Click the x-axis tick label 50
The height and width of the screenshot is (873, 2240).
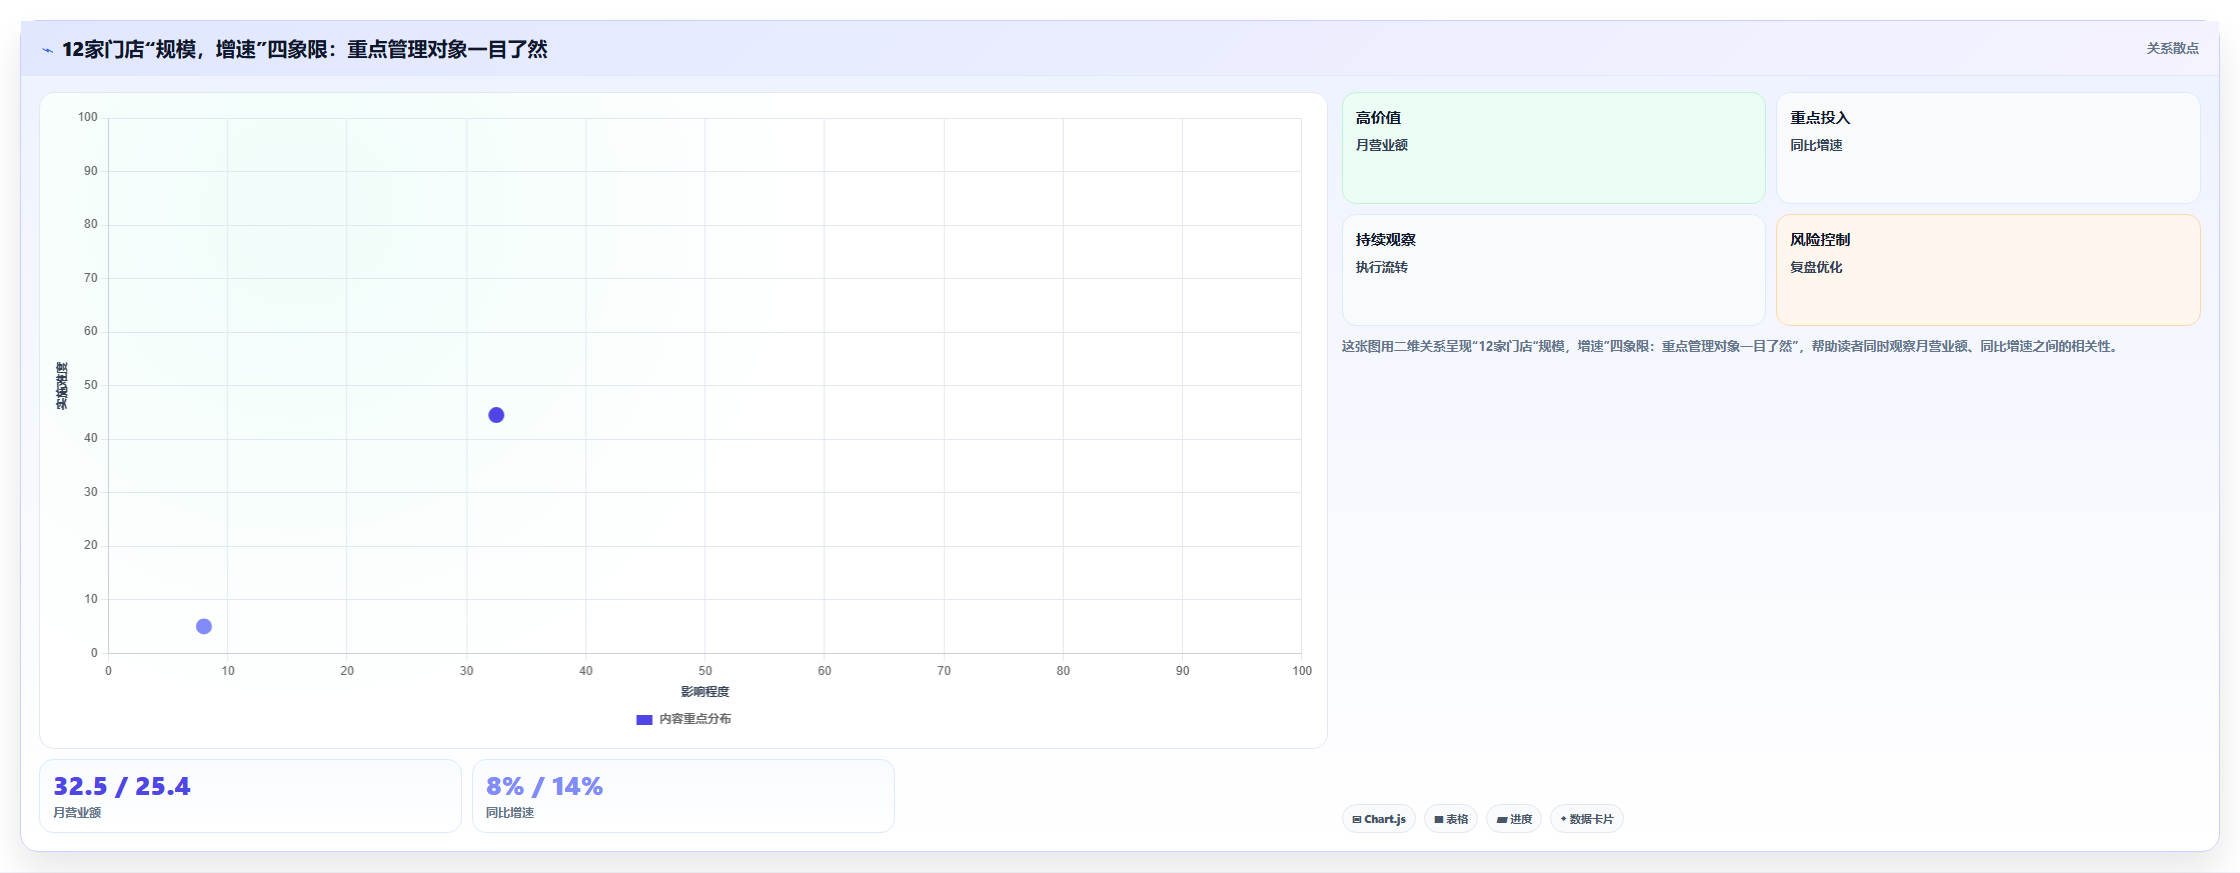pyautogui.click(x=705, y=671)
